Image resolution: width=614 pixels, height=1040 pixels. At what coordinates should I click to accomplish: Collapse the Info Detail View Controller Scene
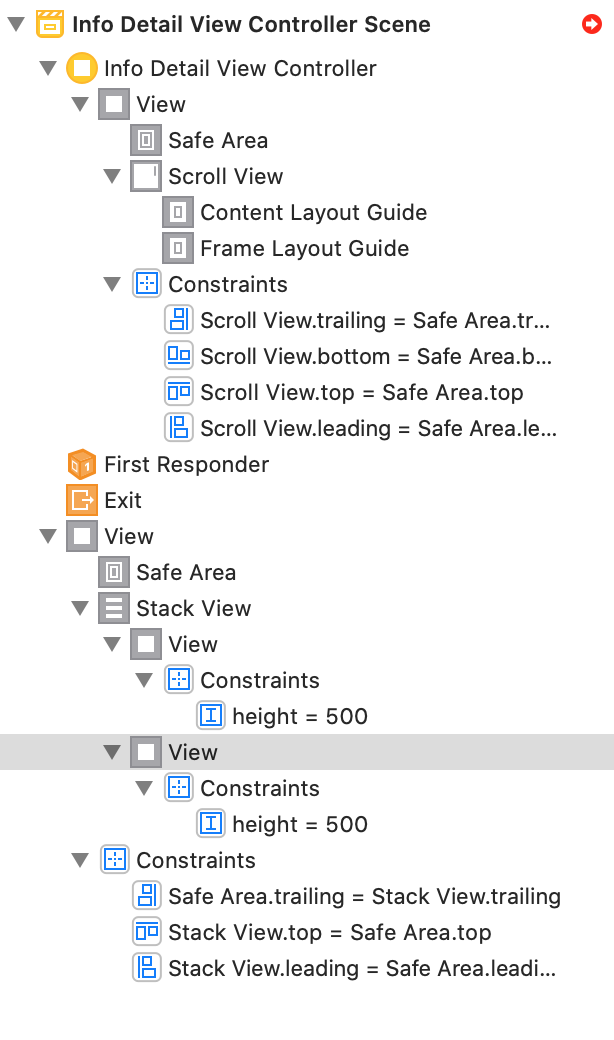[x=14, y=24]
